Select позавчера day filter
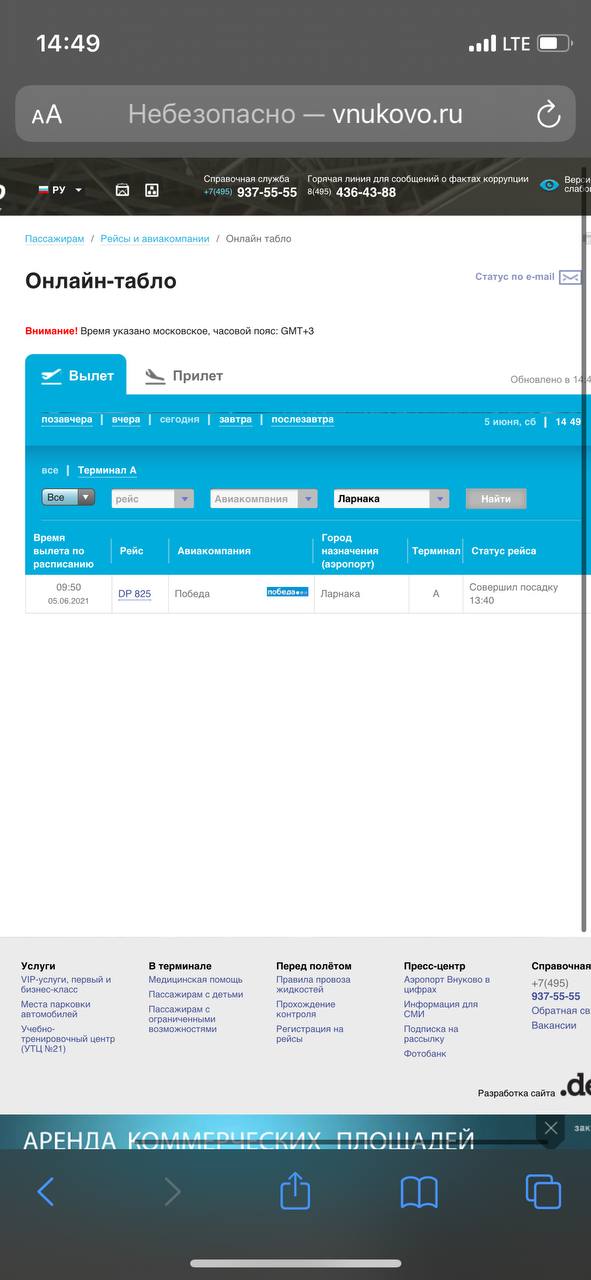This screenshot has height=1280, width=591. click(x=67, y=420)
